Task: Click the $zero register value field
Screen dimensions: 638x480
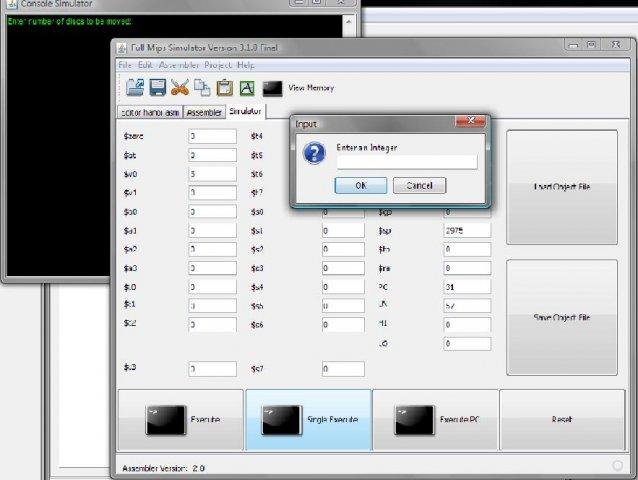Action: click(x=212, y=136)
